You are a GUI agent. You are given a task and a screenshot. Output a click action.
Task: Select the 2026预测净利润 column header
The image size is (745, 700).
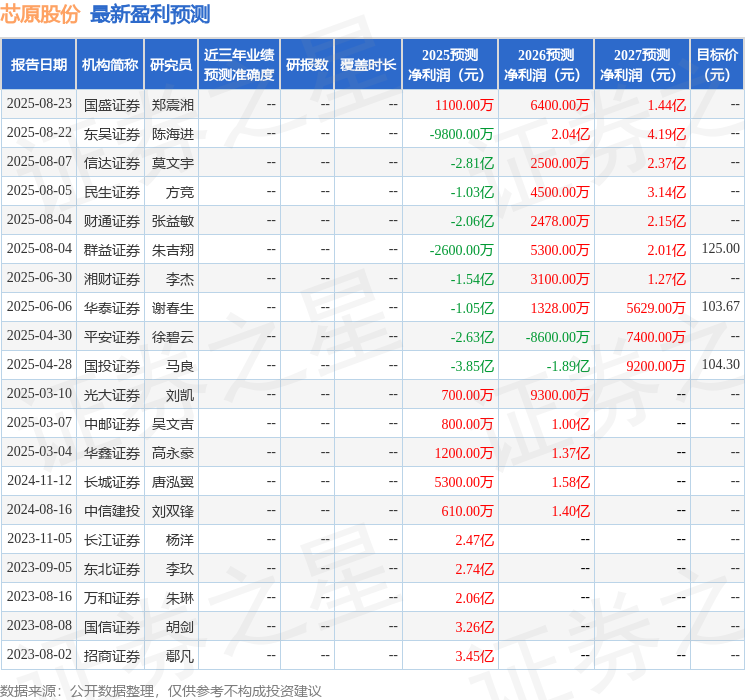point(546,64)
